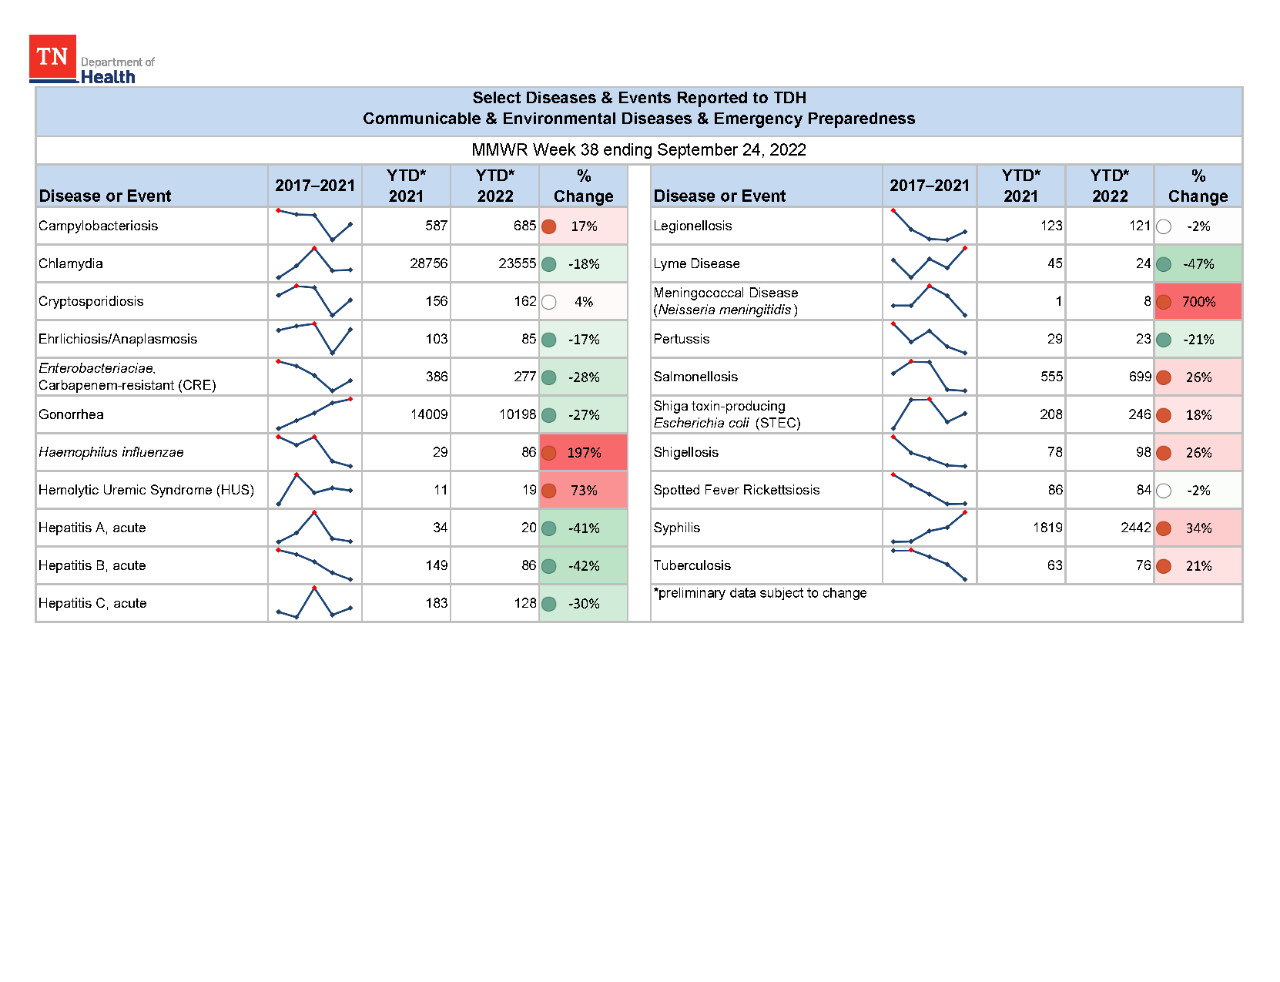Select the Shigellosis row label

click(x=686, y=452)
